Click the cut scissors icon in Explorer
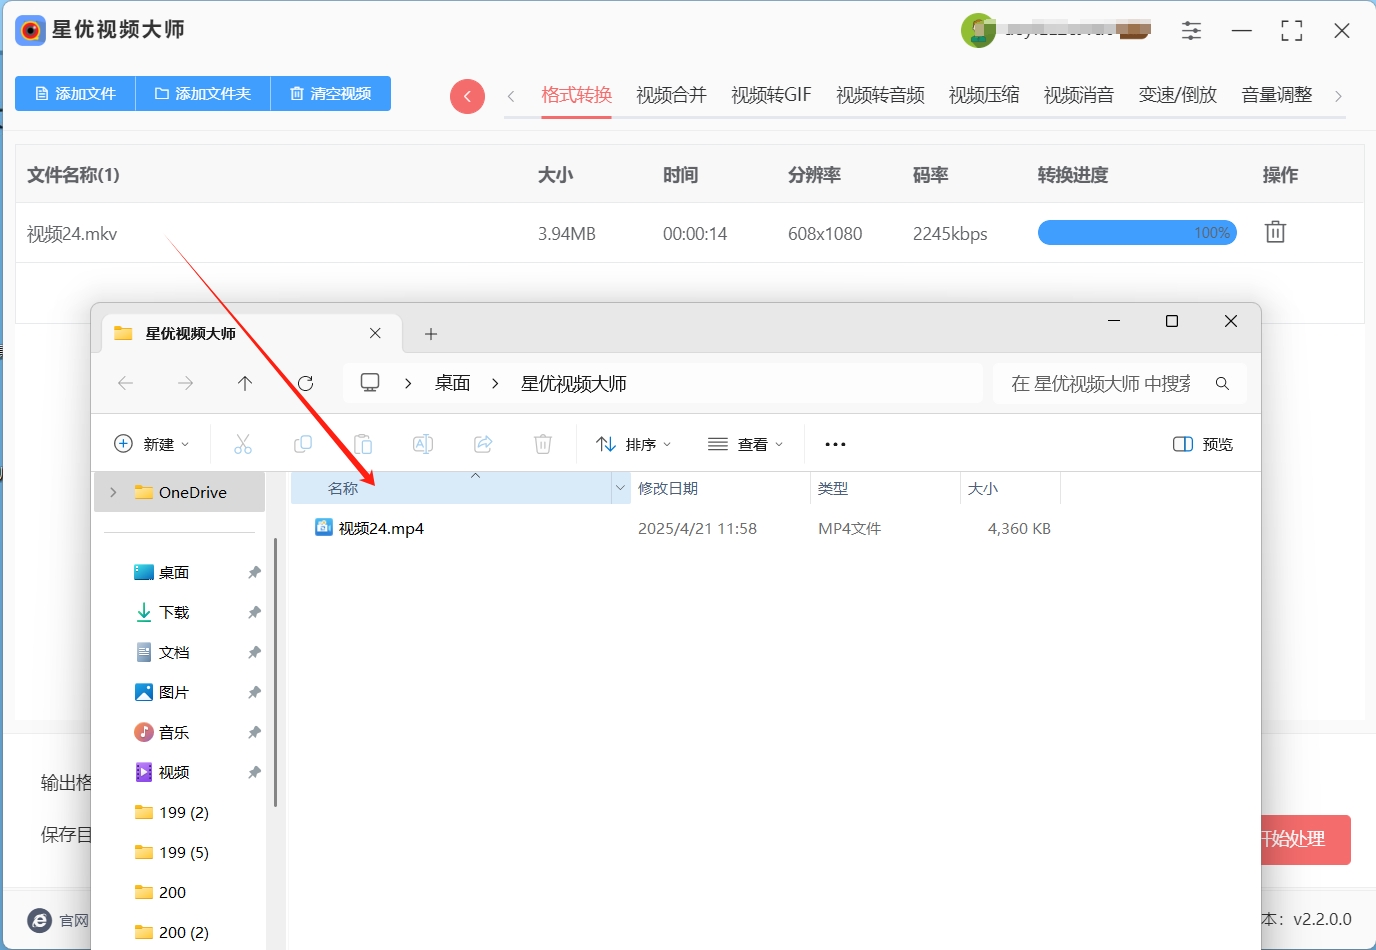This screenshot has width=1376, height=950. pos(243,444)
